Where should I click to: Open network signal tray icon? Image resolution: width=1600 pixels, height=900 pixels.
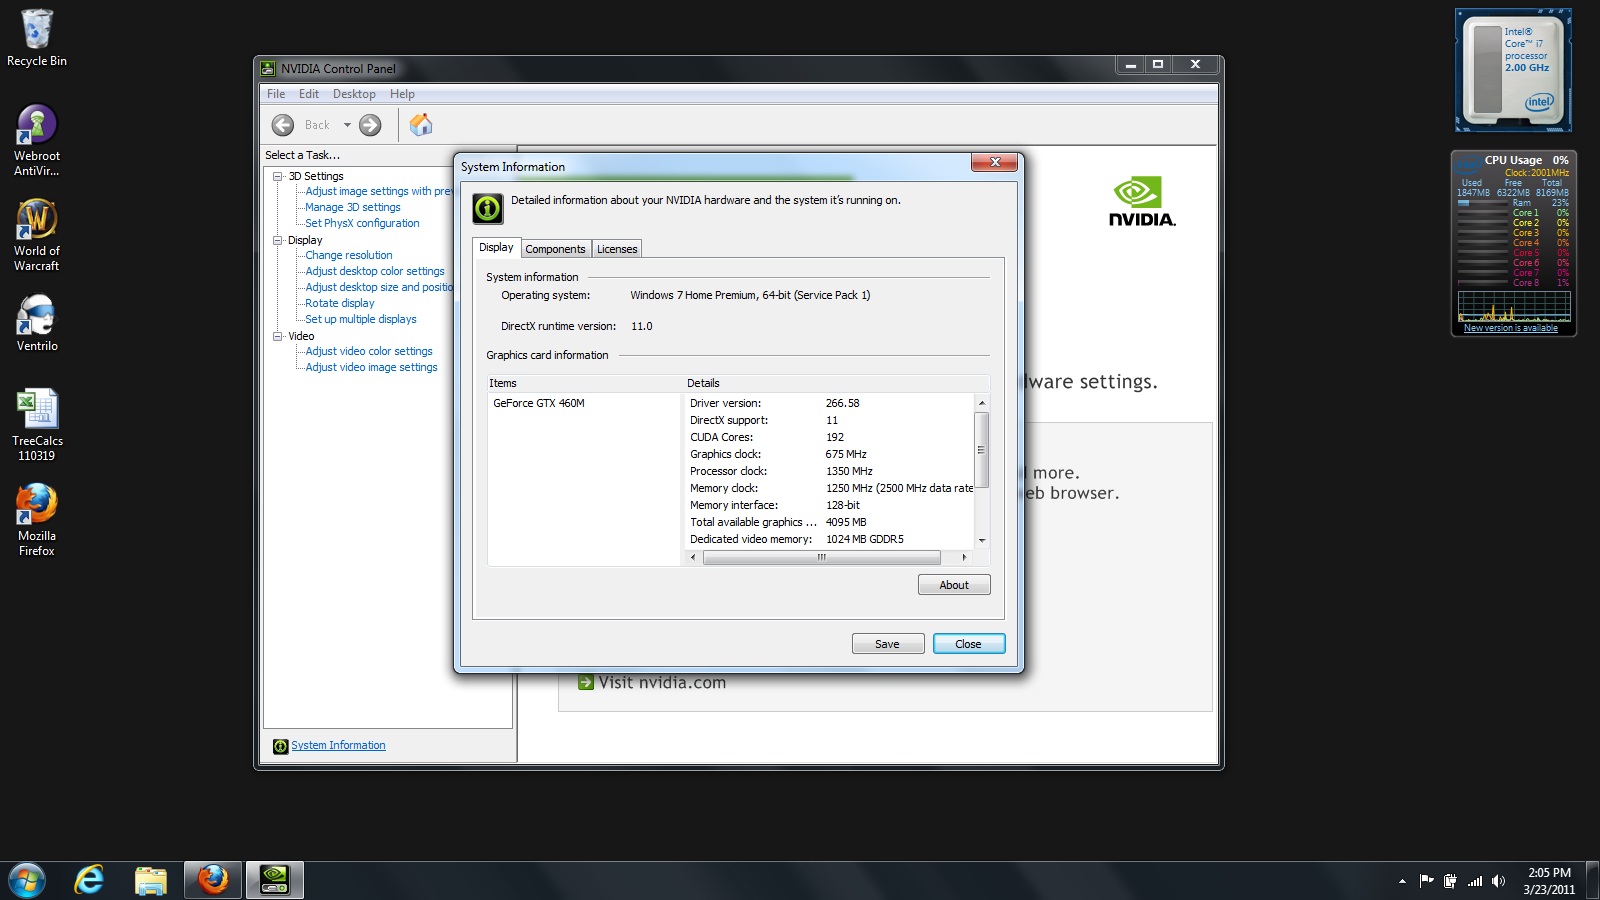1475,881
